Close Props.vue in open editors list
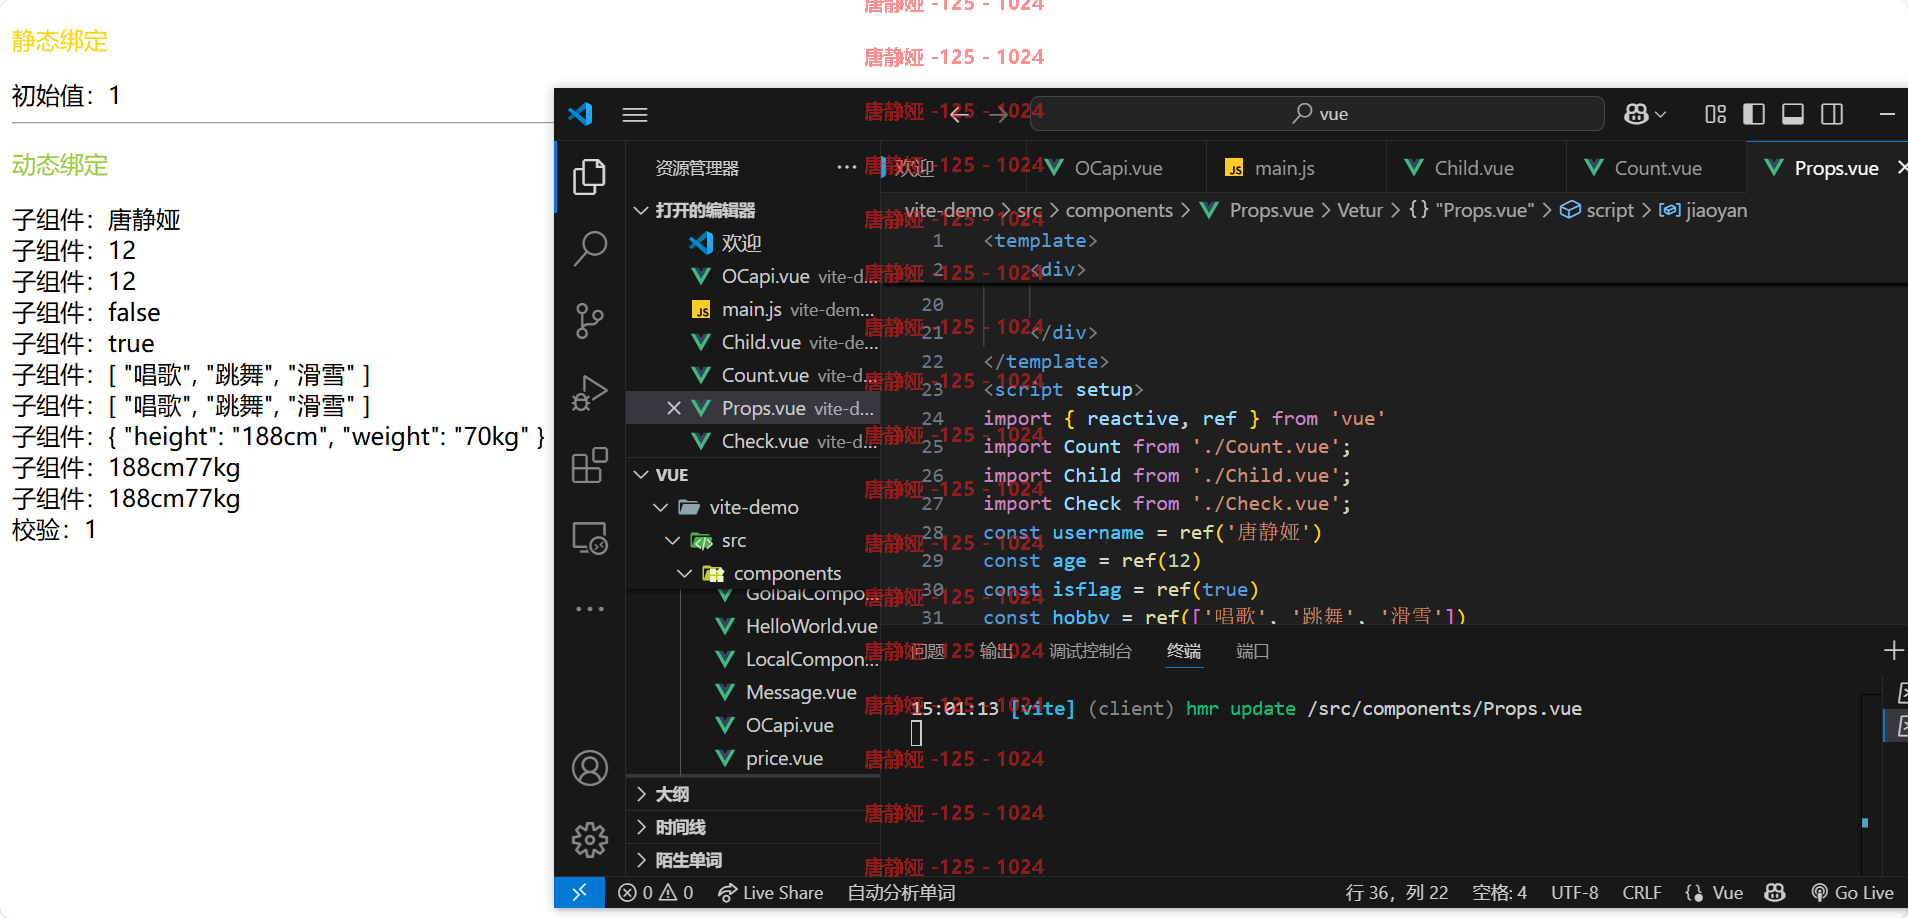Image resolution: width=1908 pixels, height=918 pixels. [674, 408]
